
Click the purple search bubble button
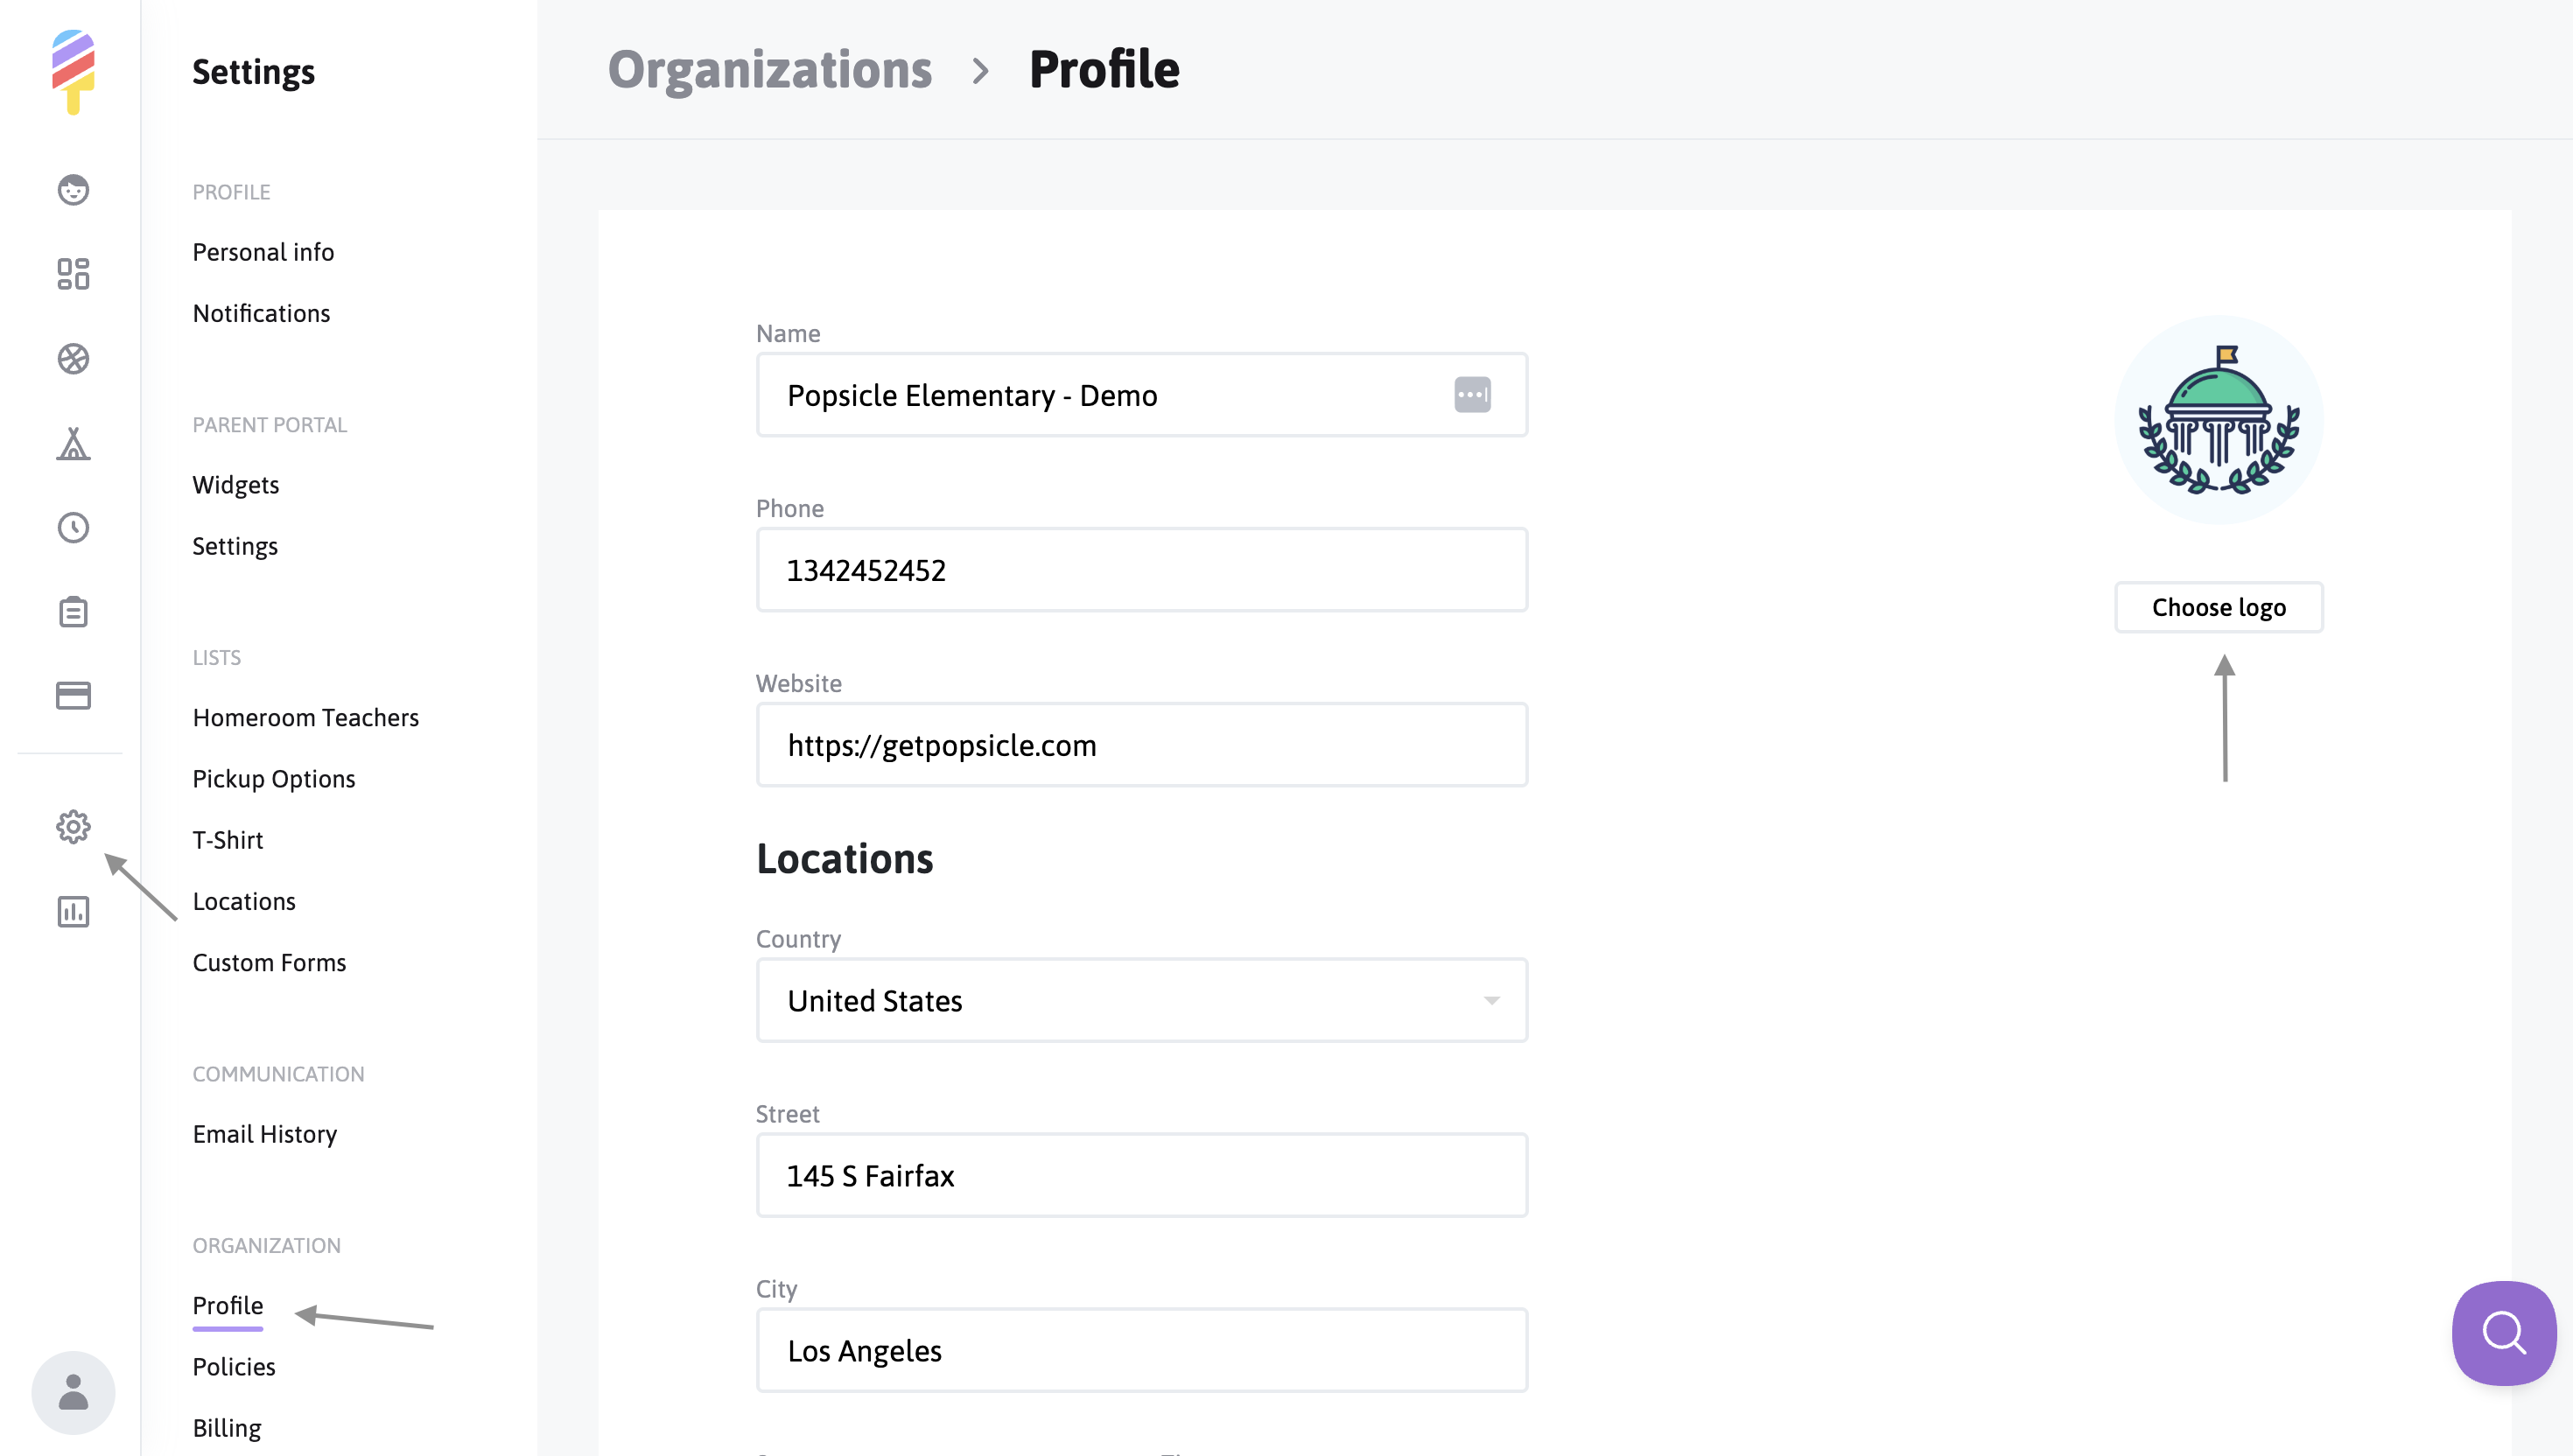coord(2503,1333)
